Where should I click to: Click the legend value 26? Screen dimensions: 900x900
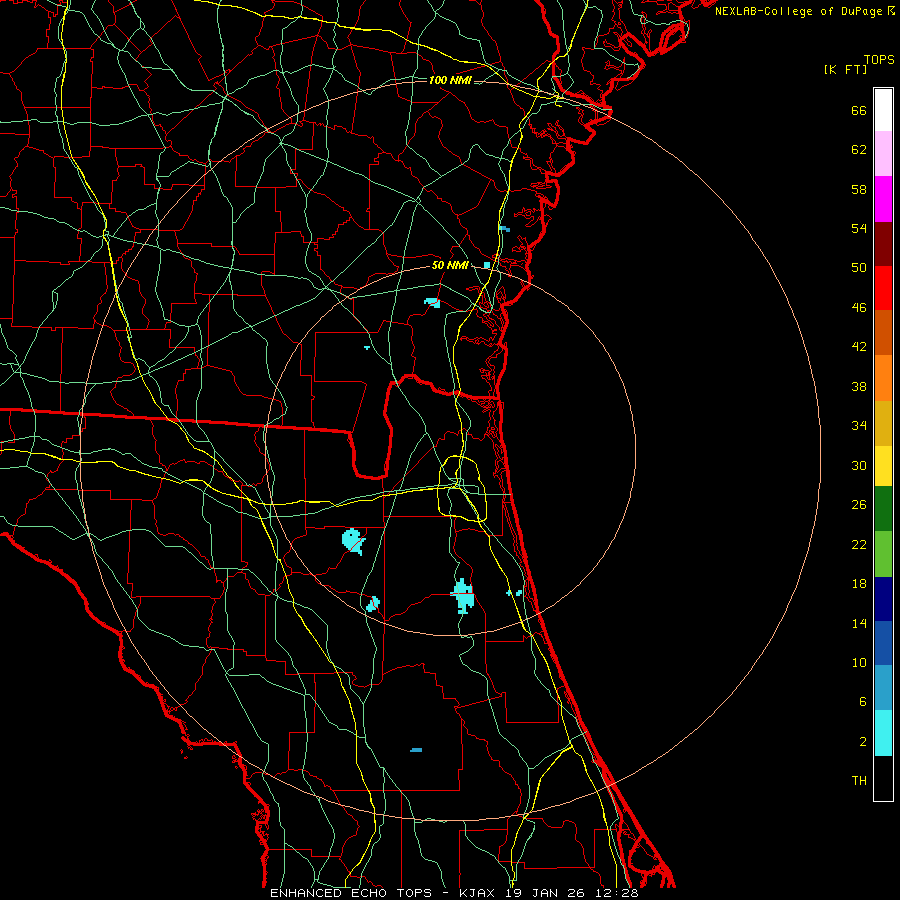pos(859,505)
